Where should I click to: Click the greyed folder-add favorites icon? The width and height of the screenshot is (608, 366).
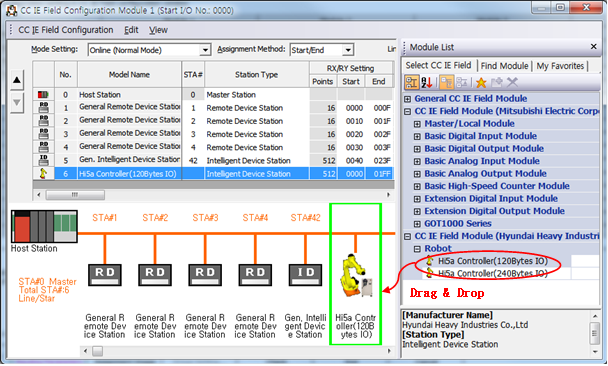[x=496, y=82]
